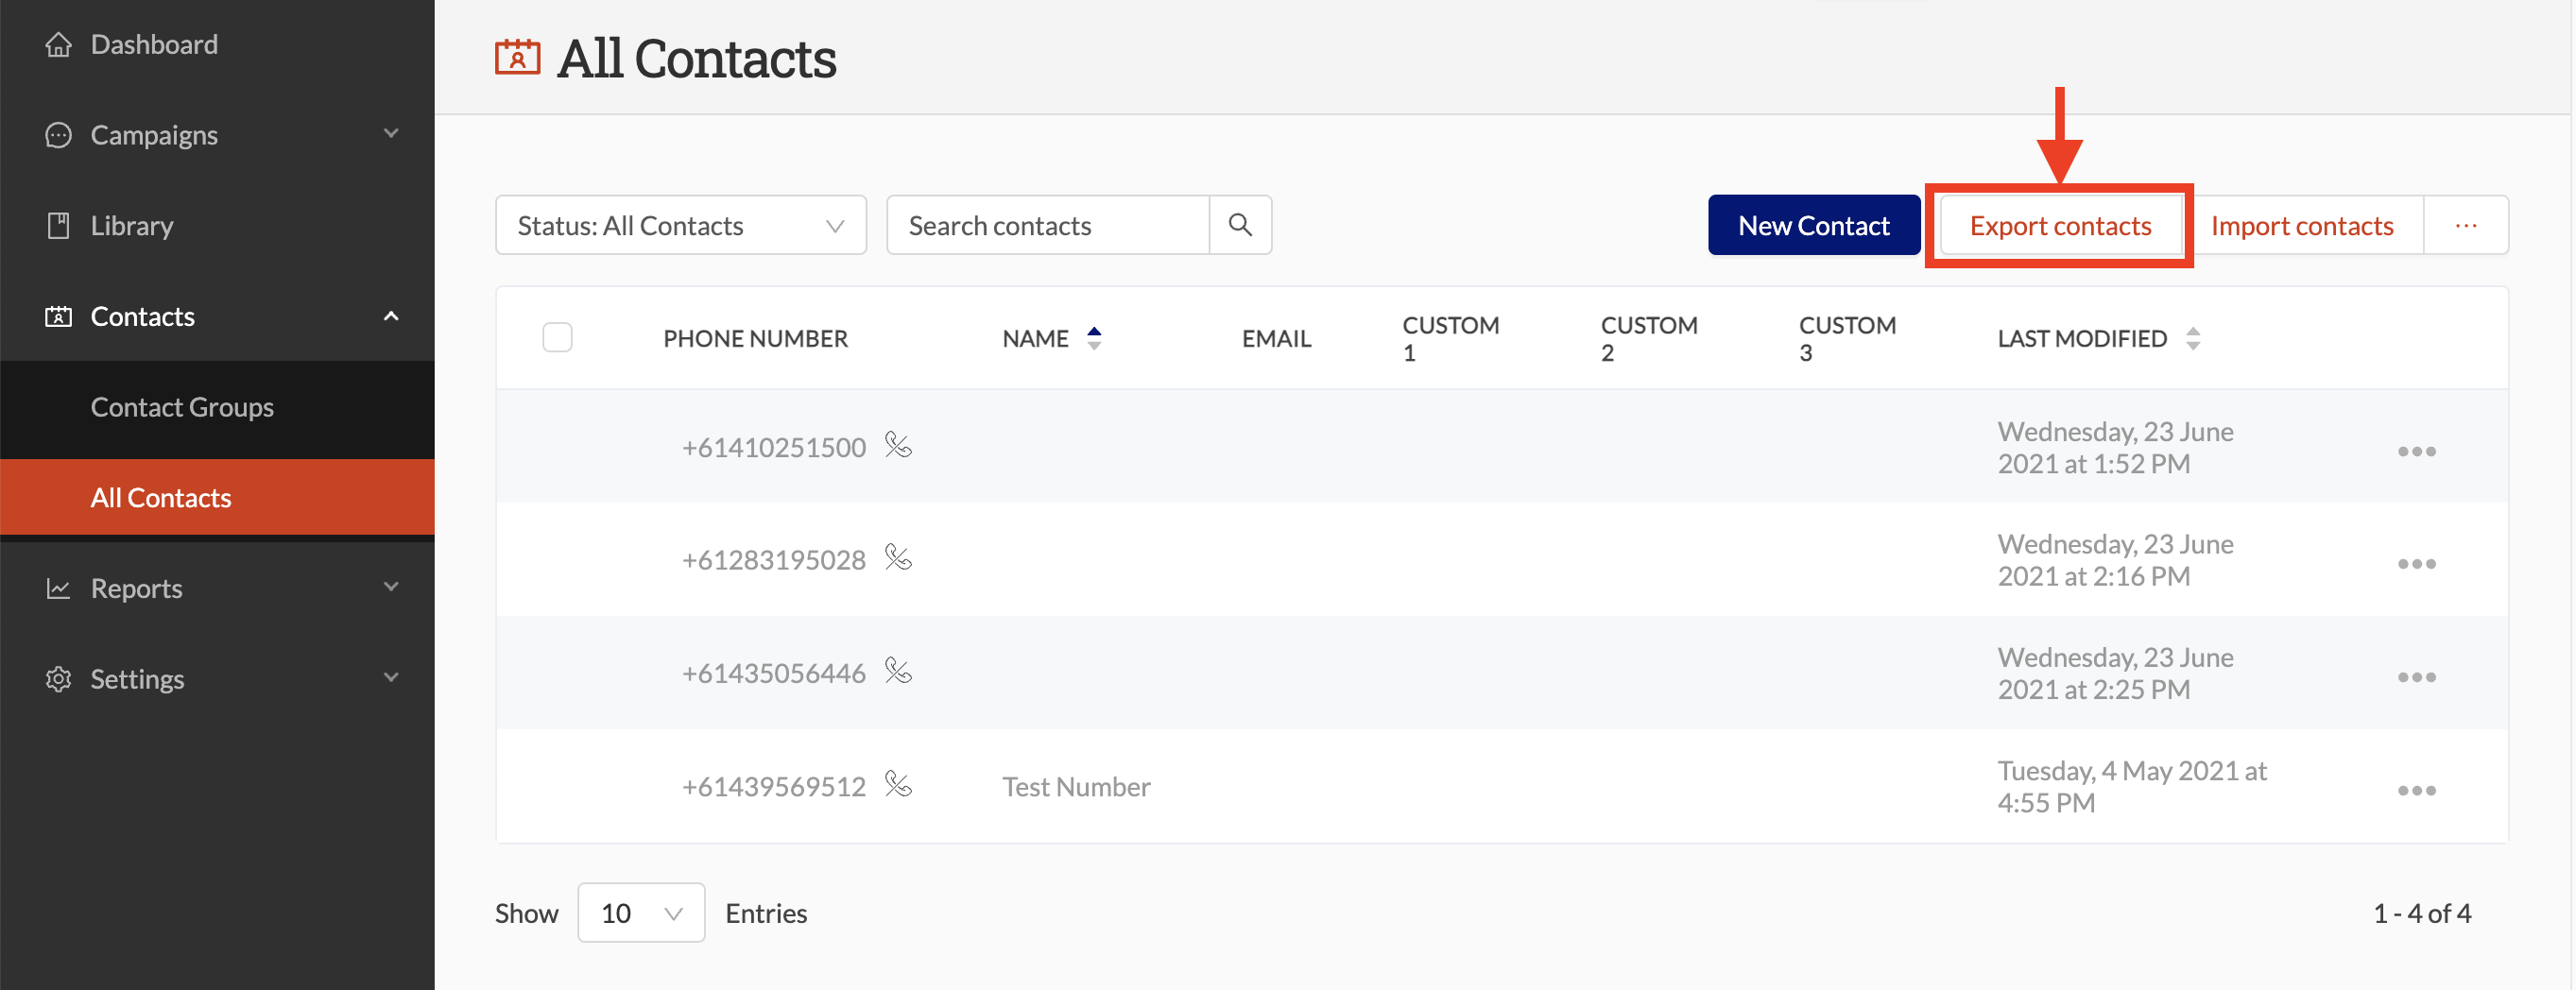Click Import contacts button
2576x990 pixels.
2302,225
